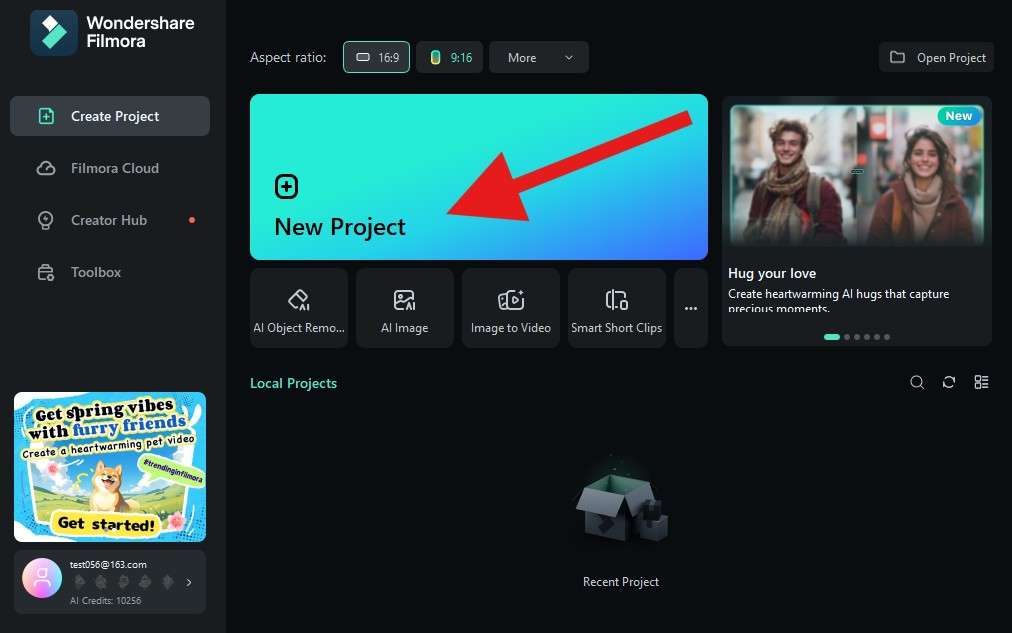Click the Creator Hub red notification dot
The height and width of the screenshot is (633, 1012).
[x=192, y=220]
